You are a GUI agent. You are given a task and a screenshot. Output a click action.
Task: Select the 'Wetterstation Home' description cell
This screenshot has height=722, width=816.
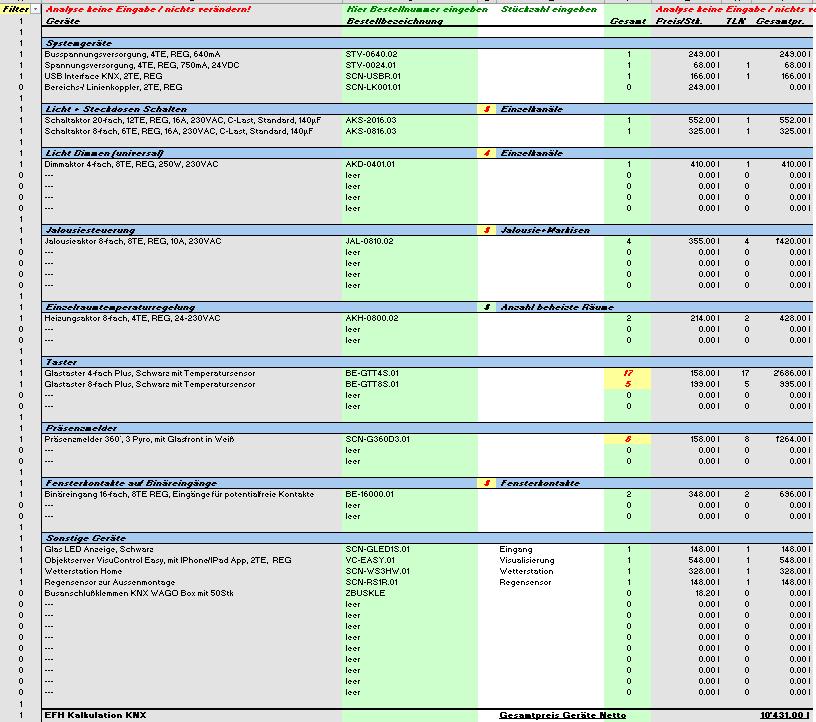point(83,571)
